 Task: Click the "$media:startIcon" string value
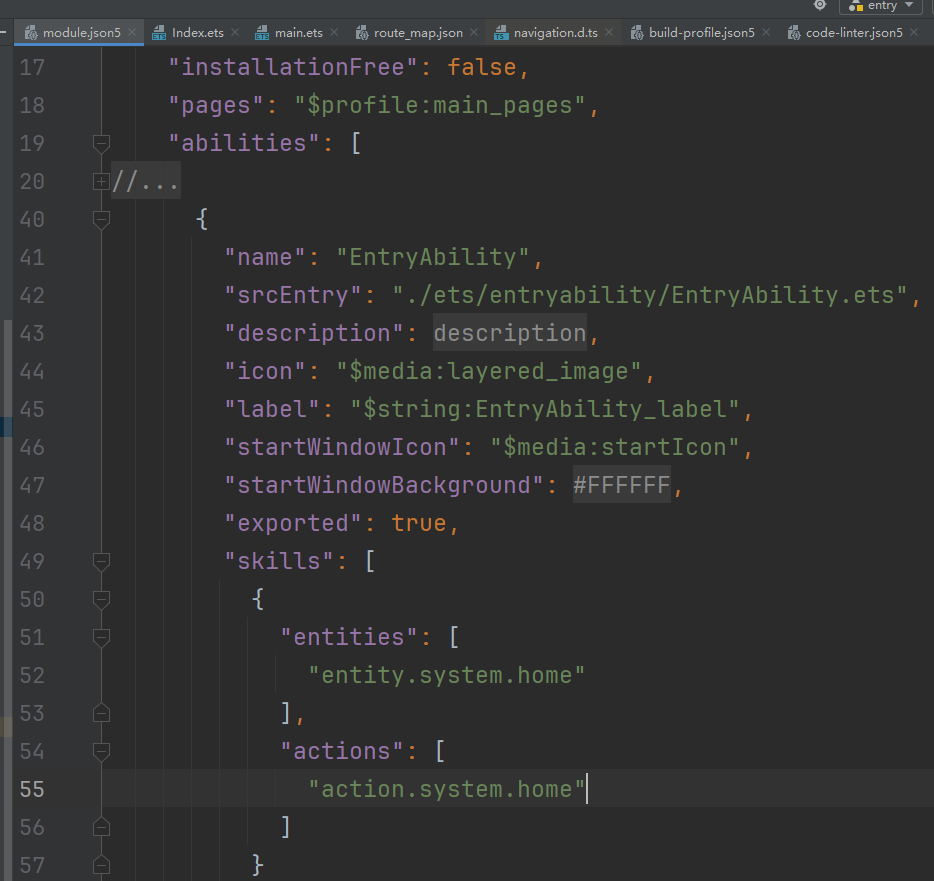(x=614, y=447)
